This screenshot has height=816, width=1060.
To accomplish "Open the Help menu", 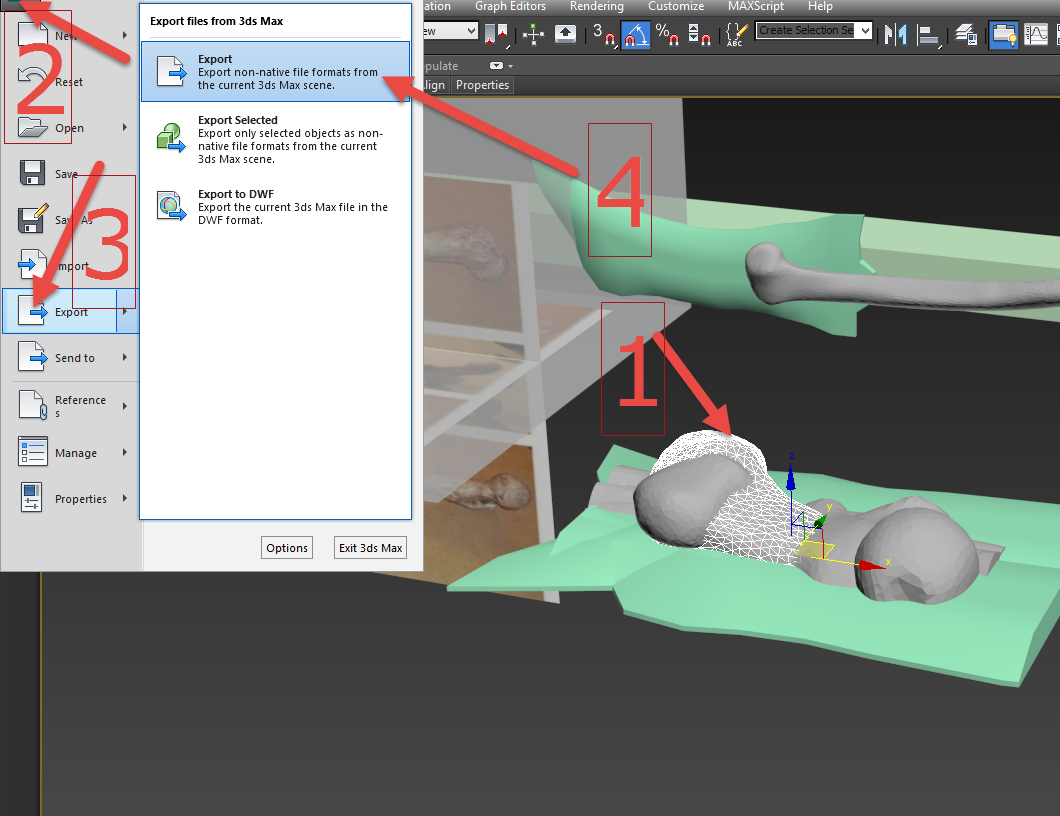I will pos(820,6).
